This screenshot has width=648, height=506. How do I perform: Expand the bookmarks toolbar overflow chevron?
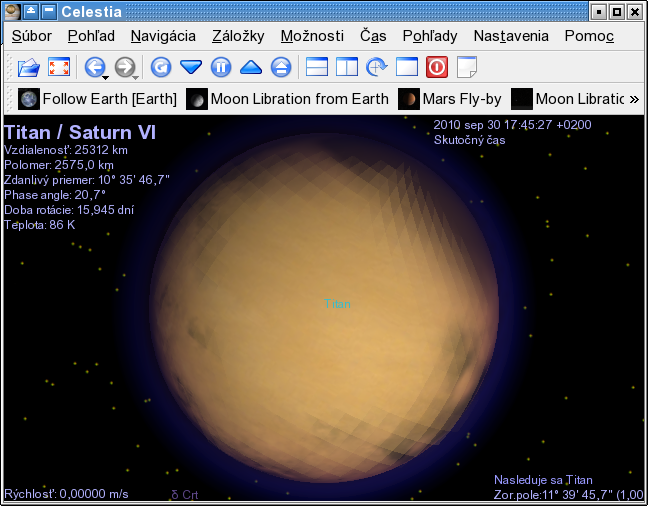point(633,99)
